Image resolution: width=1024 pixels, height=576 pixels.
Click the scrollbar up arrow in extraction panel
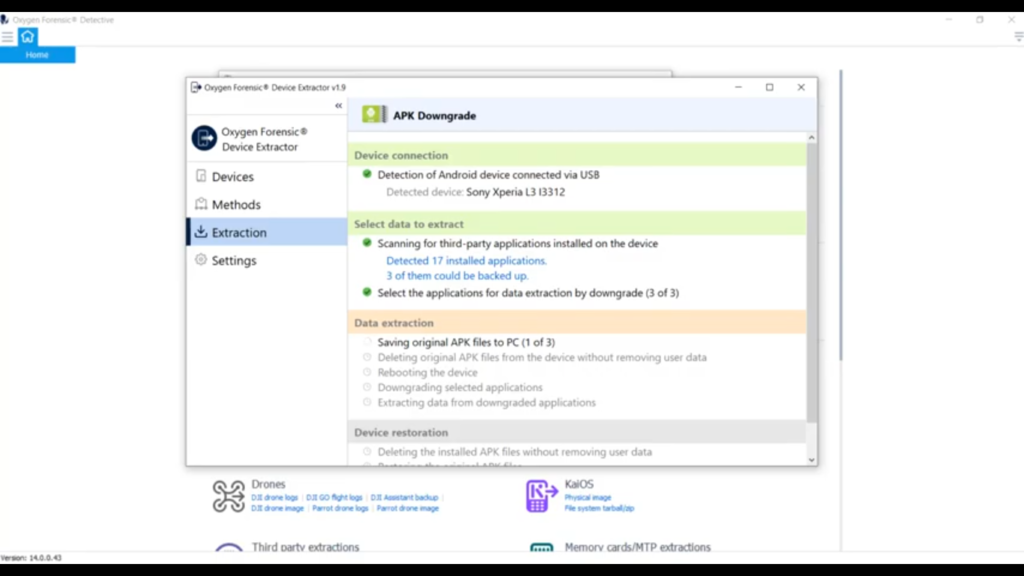(x=812, y=138)
